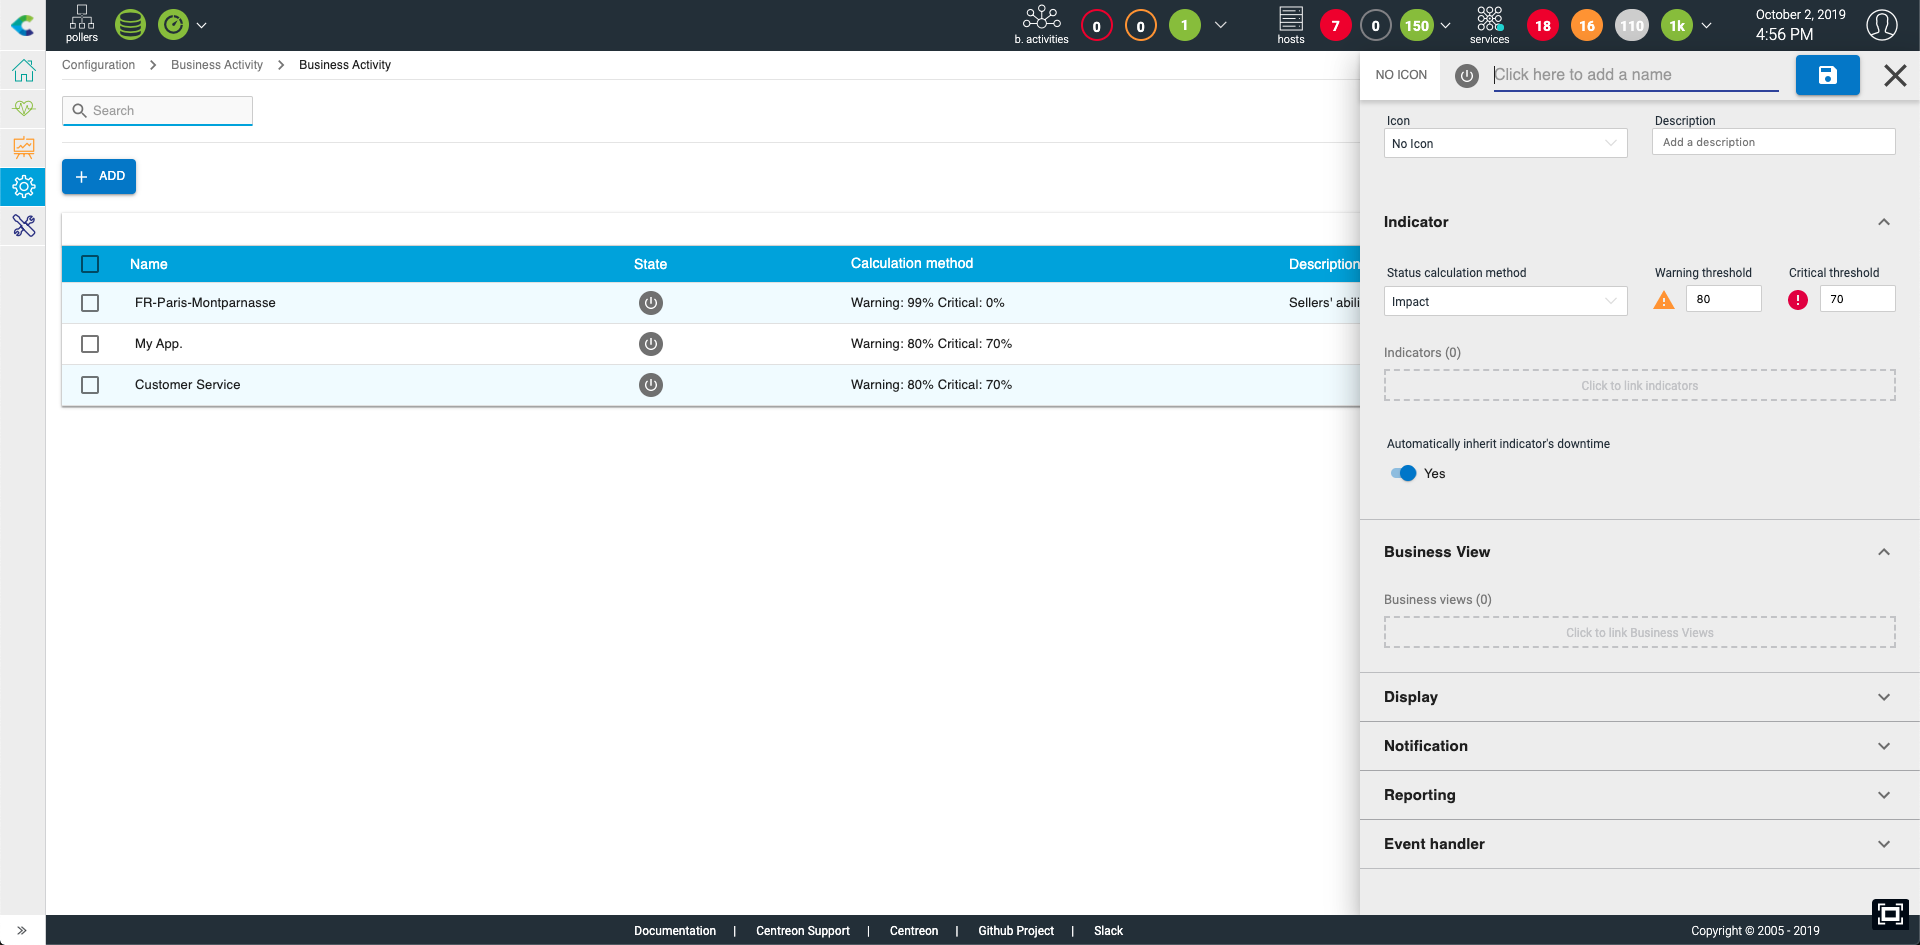Select the configuration gear sidebar icon

tap(23, 186)
